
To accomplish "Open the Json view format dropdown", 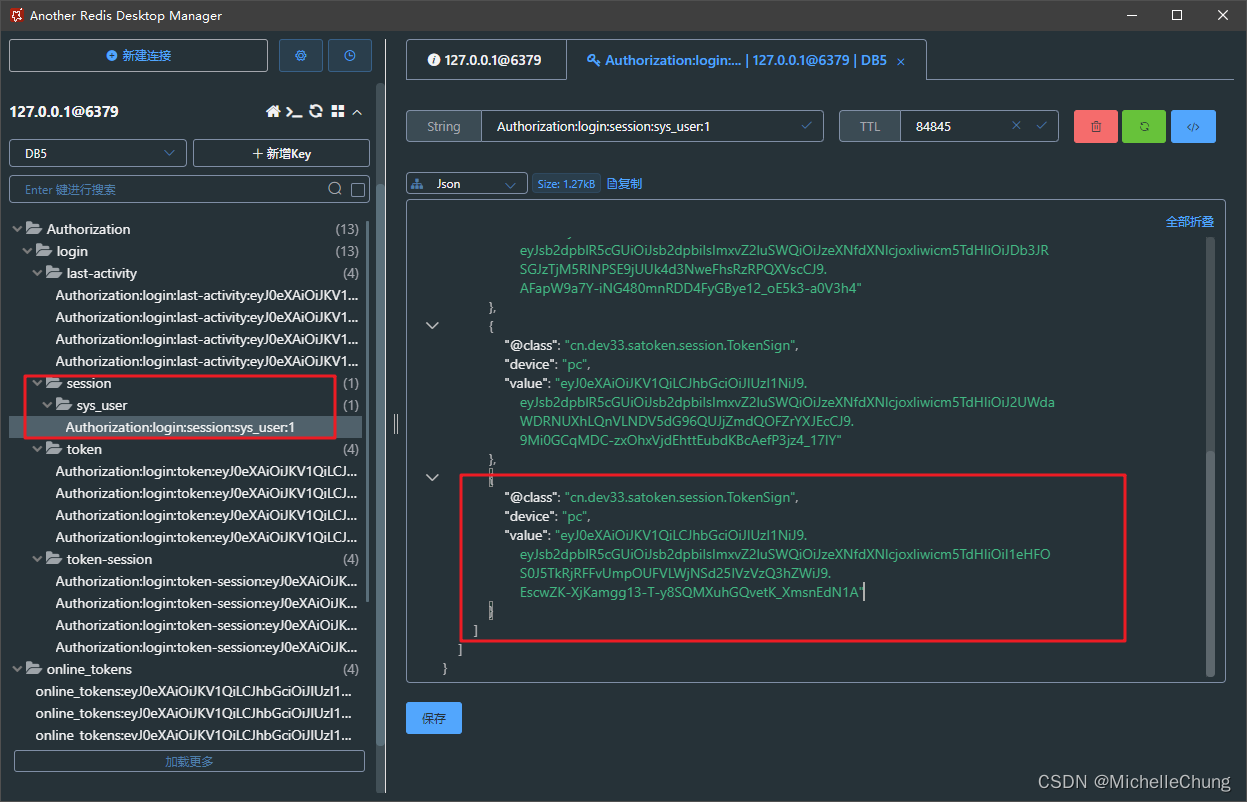I will (x=467, y=184).
